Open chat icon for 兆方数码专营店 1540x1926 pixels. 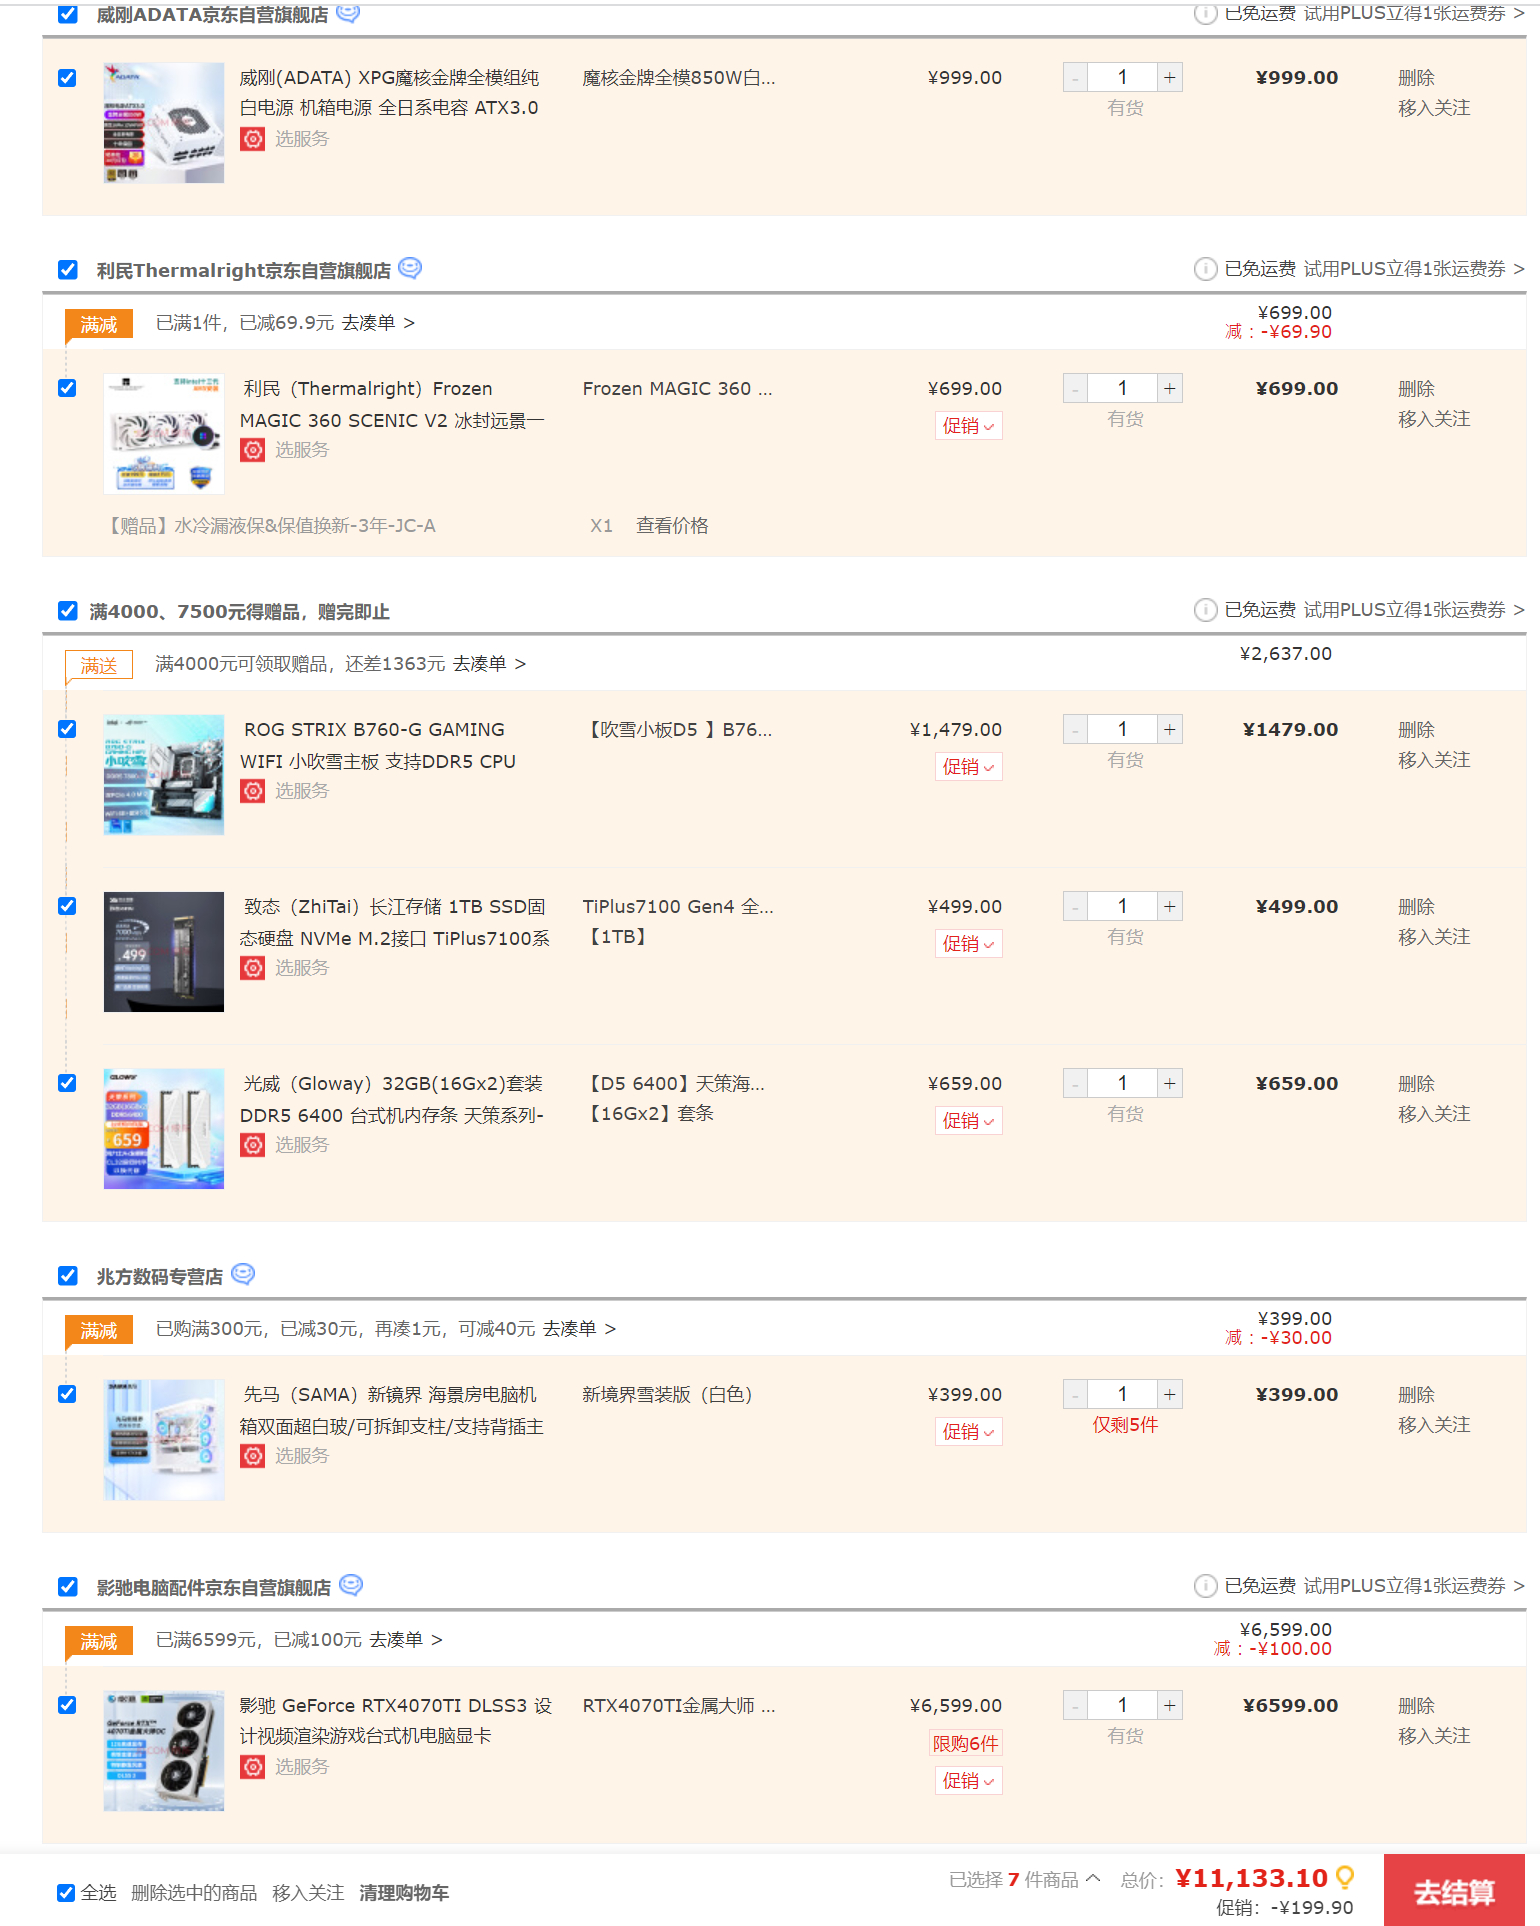click(243, 1274)
